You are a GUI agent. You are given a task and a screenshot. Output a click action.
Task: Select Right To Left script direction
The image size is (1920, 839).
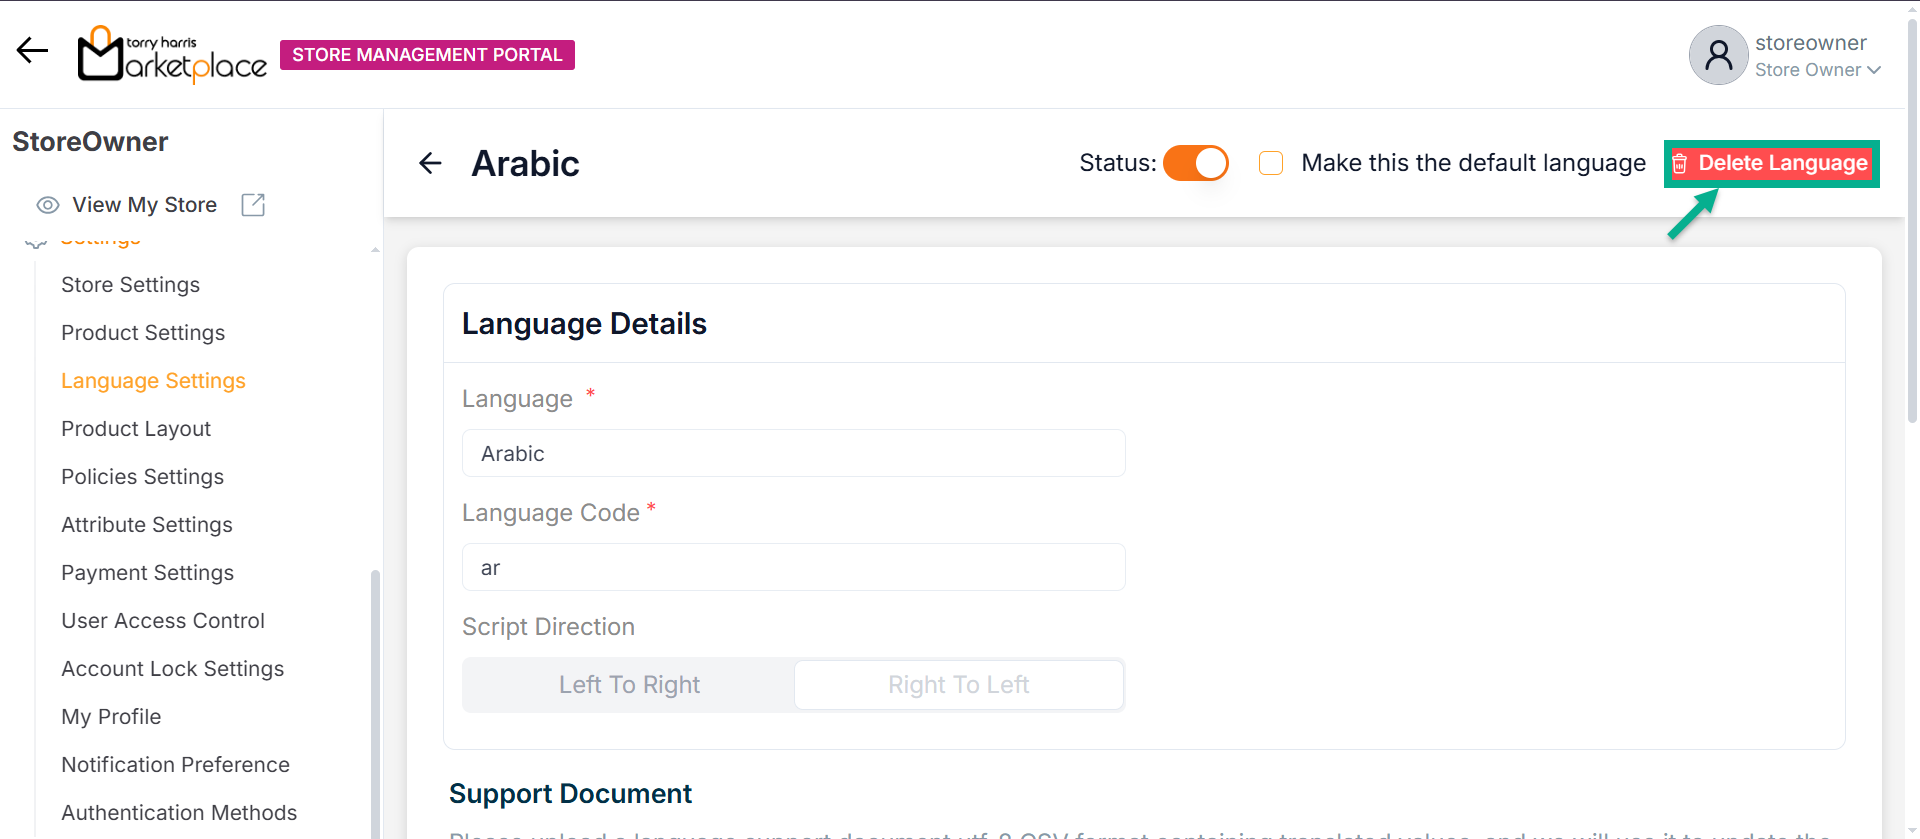(x=958, y=685)
